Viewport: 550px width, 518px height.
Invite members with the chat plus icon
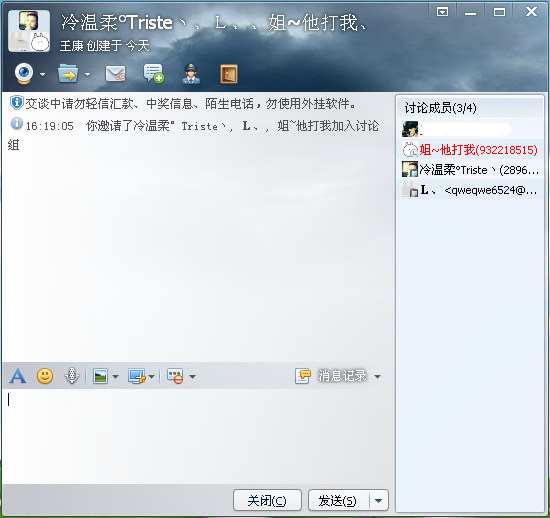tap(153, 74)
